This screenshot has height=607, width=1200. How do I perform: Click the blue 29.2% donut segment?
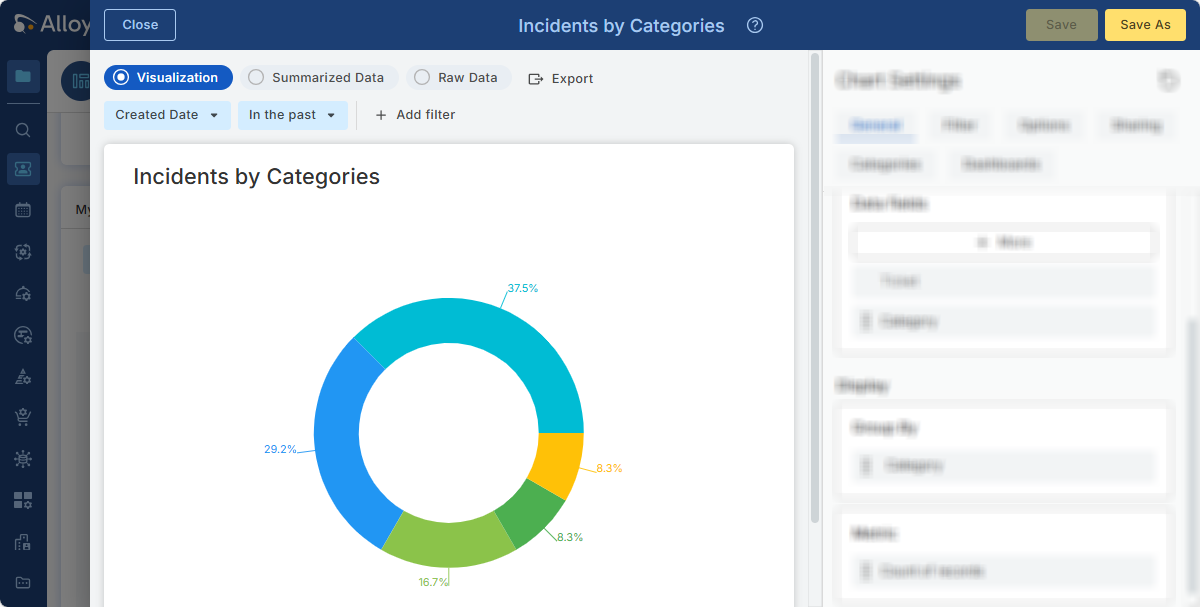(x=338, y=440)
